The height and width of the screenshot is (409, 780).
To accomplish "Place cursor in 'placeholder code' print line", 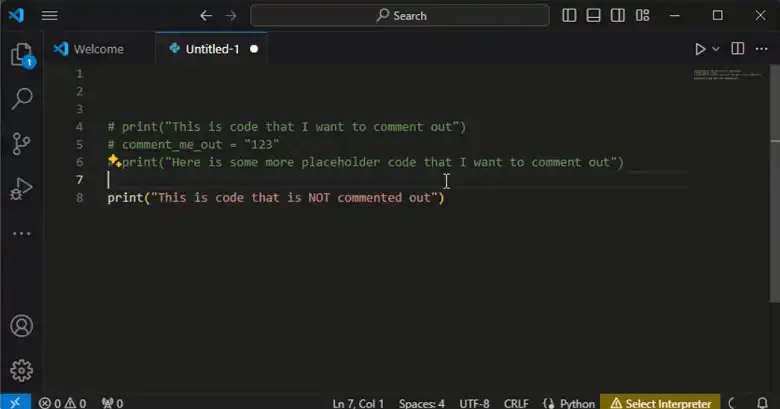I will click(x=366, y=162).
